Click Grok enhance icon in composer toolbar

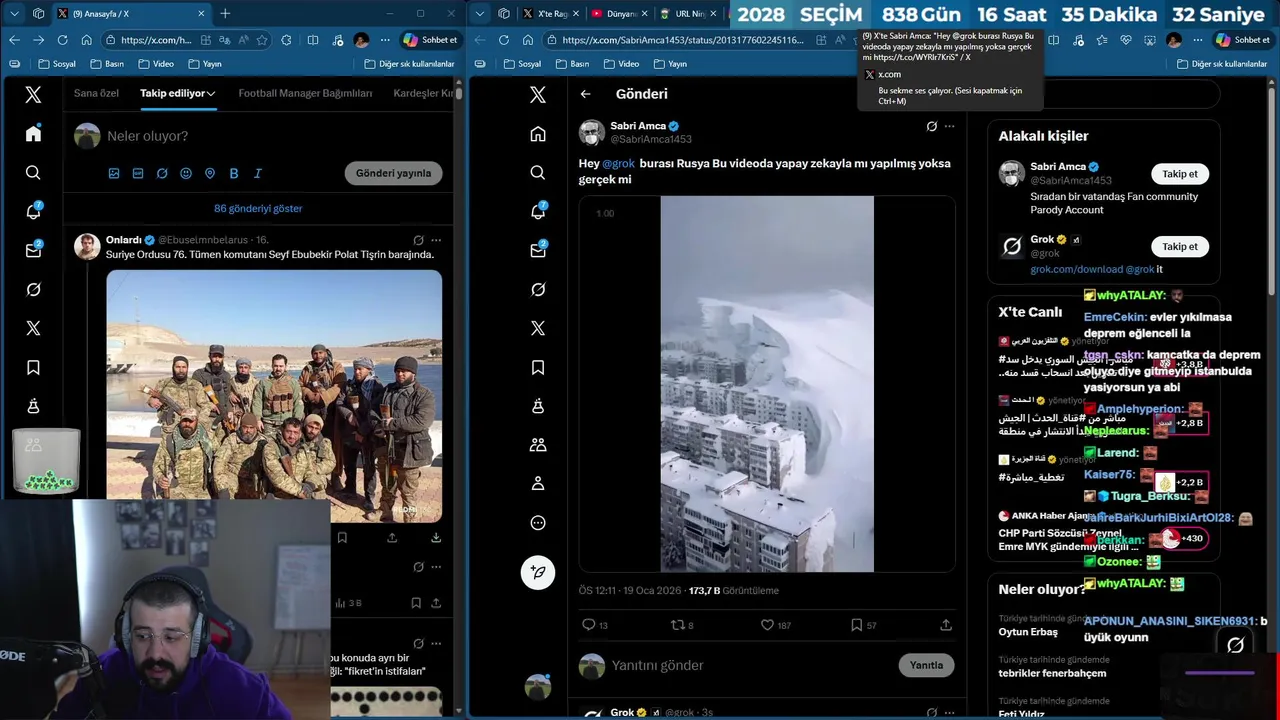(162, 173)
